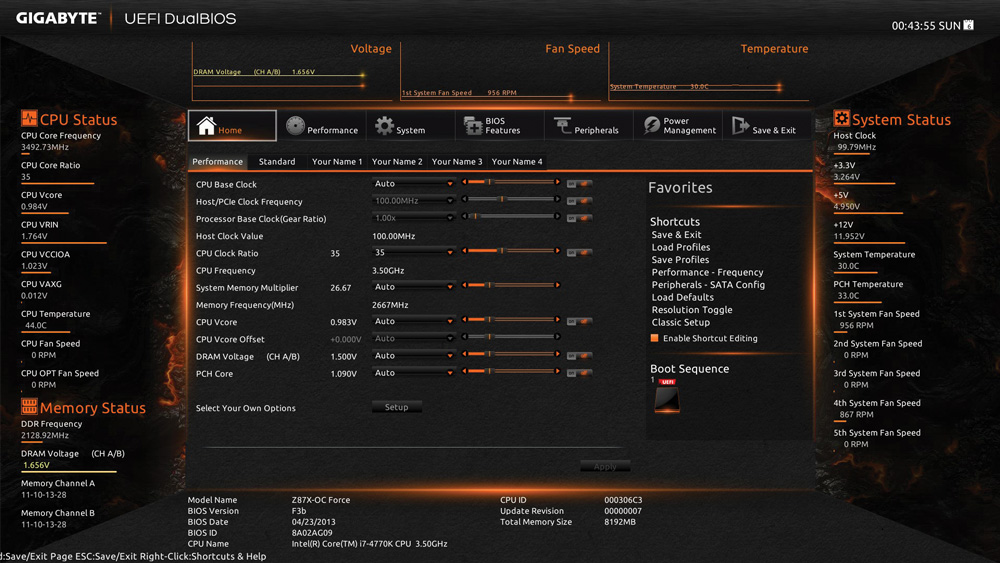Click the CPU Clock Ratio slider left arrow
The height and width of the screenshot is (563, 1000).
click(465, 251)
